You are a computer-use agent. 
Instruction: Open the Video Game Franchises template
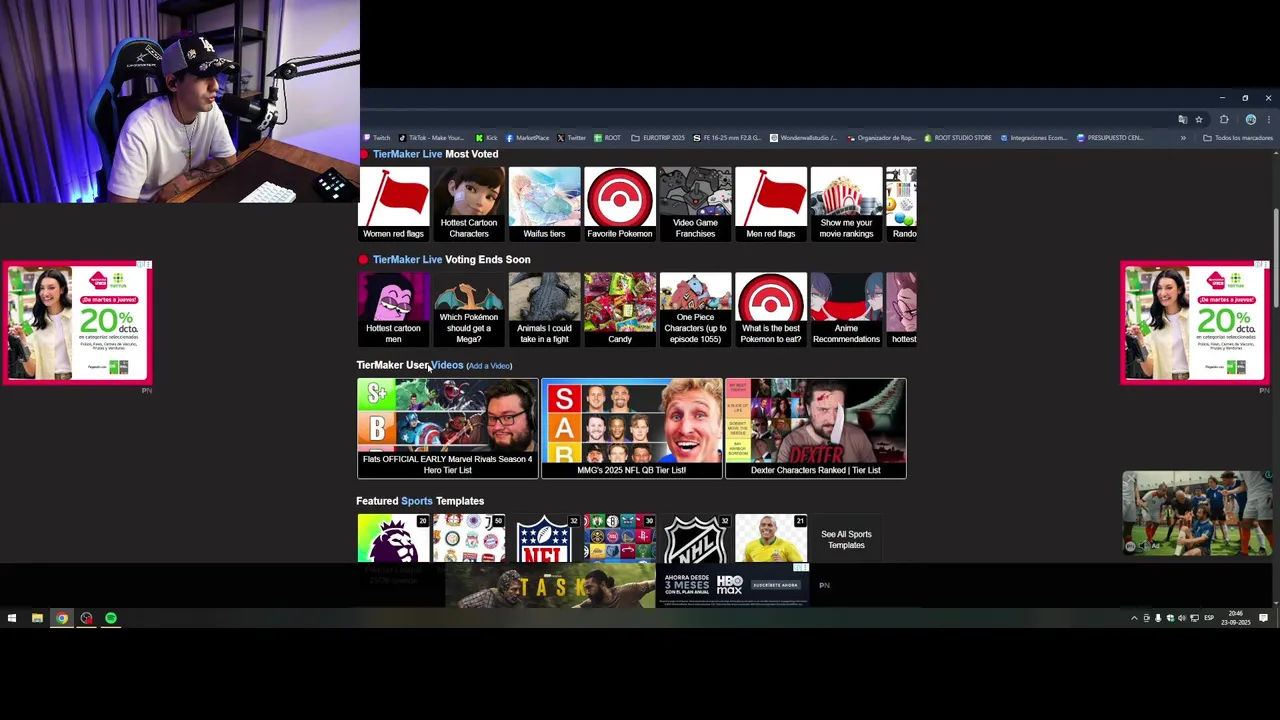click(x=695, y=204)
